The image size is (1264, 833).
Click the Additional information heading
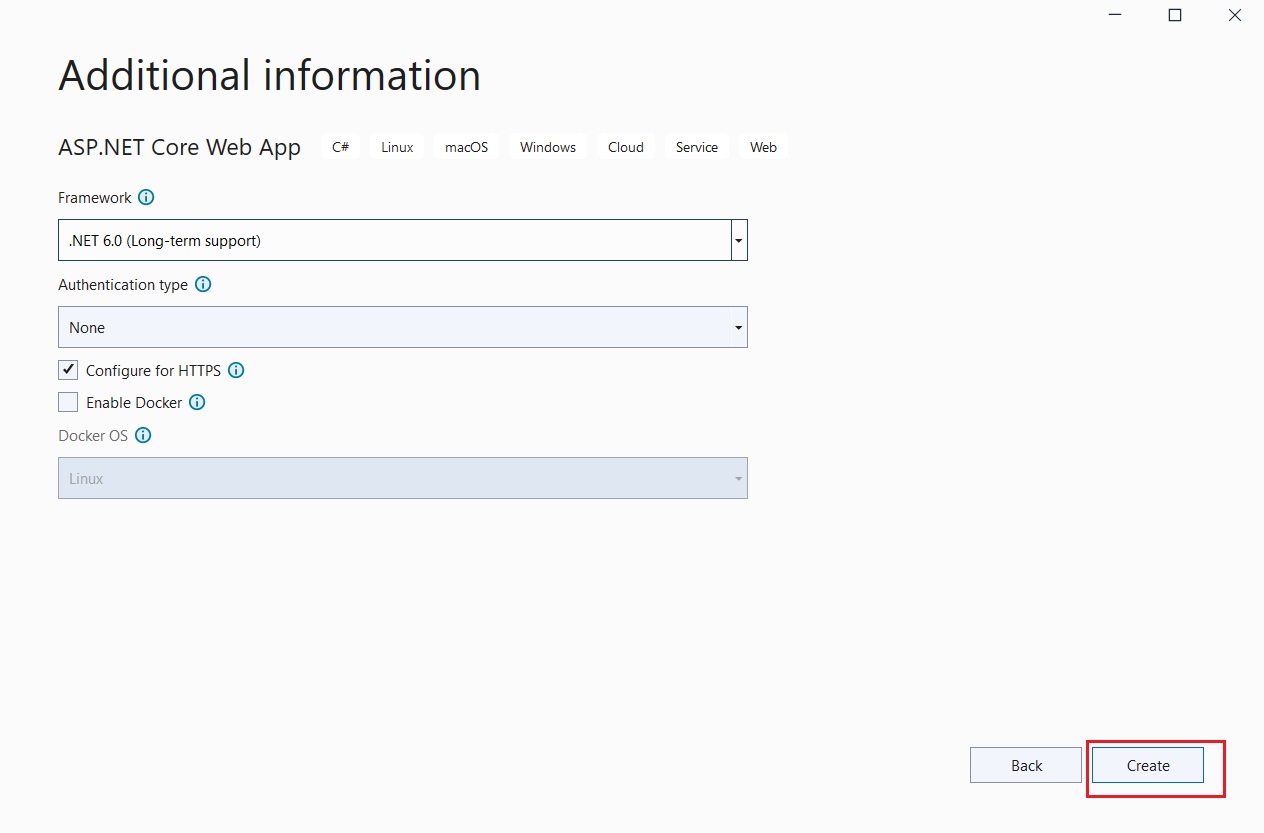click(270, 76)
